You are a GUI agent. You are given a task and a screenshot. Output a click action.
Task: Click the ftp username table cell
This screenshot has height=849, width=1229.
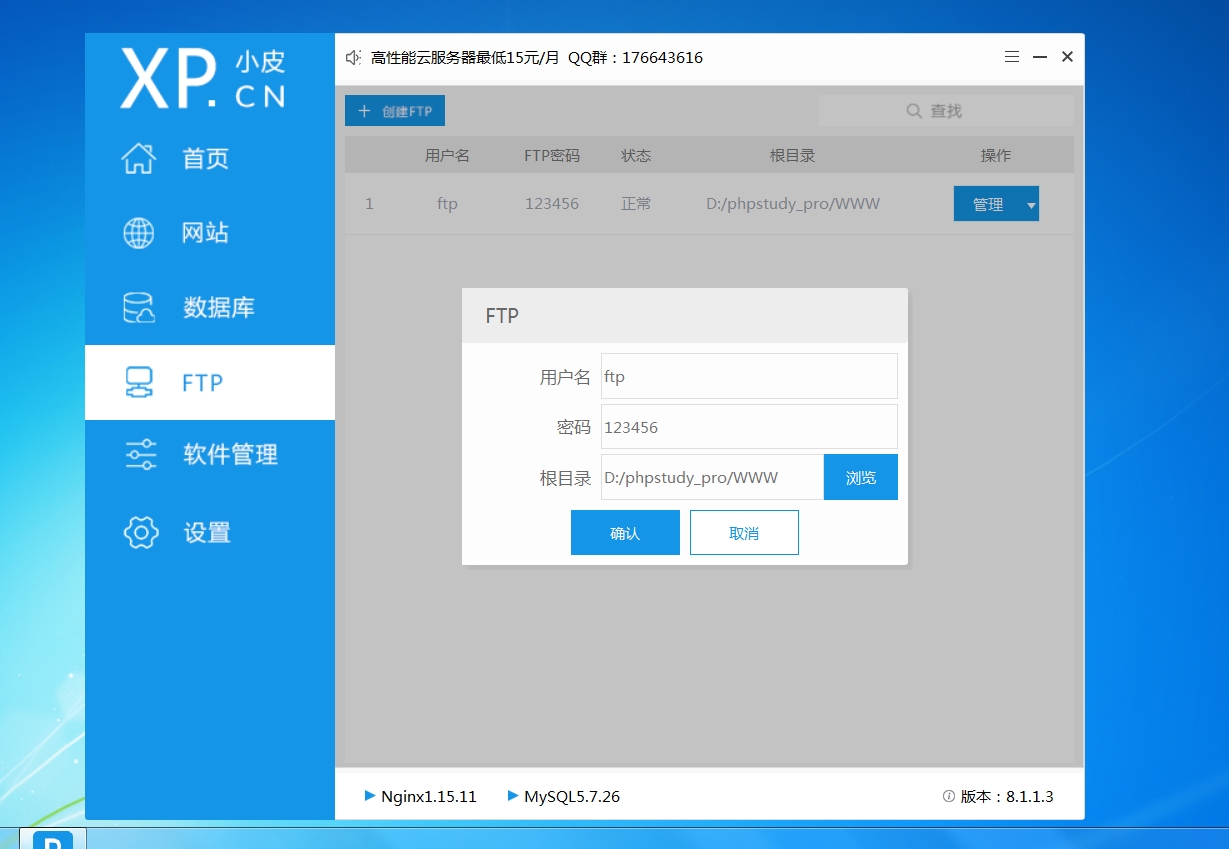click(447, 204)
